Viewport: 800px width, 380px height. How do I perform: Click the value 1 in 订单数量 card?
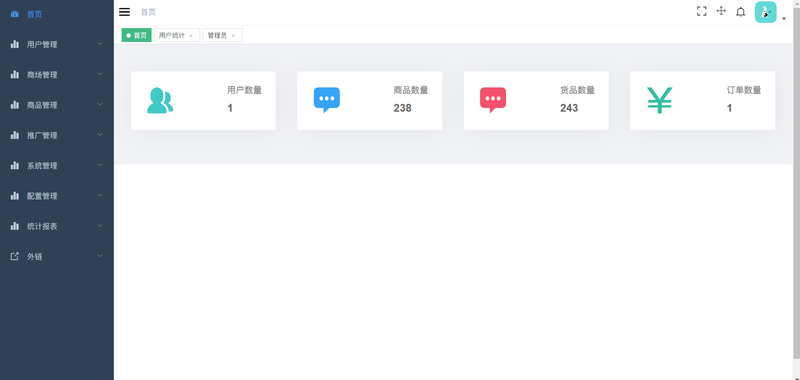pyautogui.click(x=730, y=108)
